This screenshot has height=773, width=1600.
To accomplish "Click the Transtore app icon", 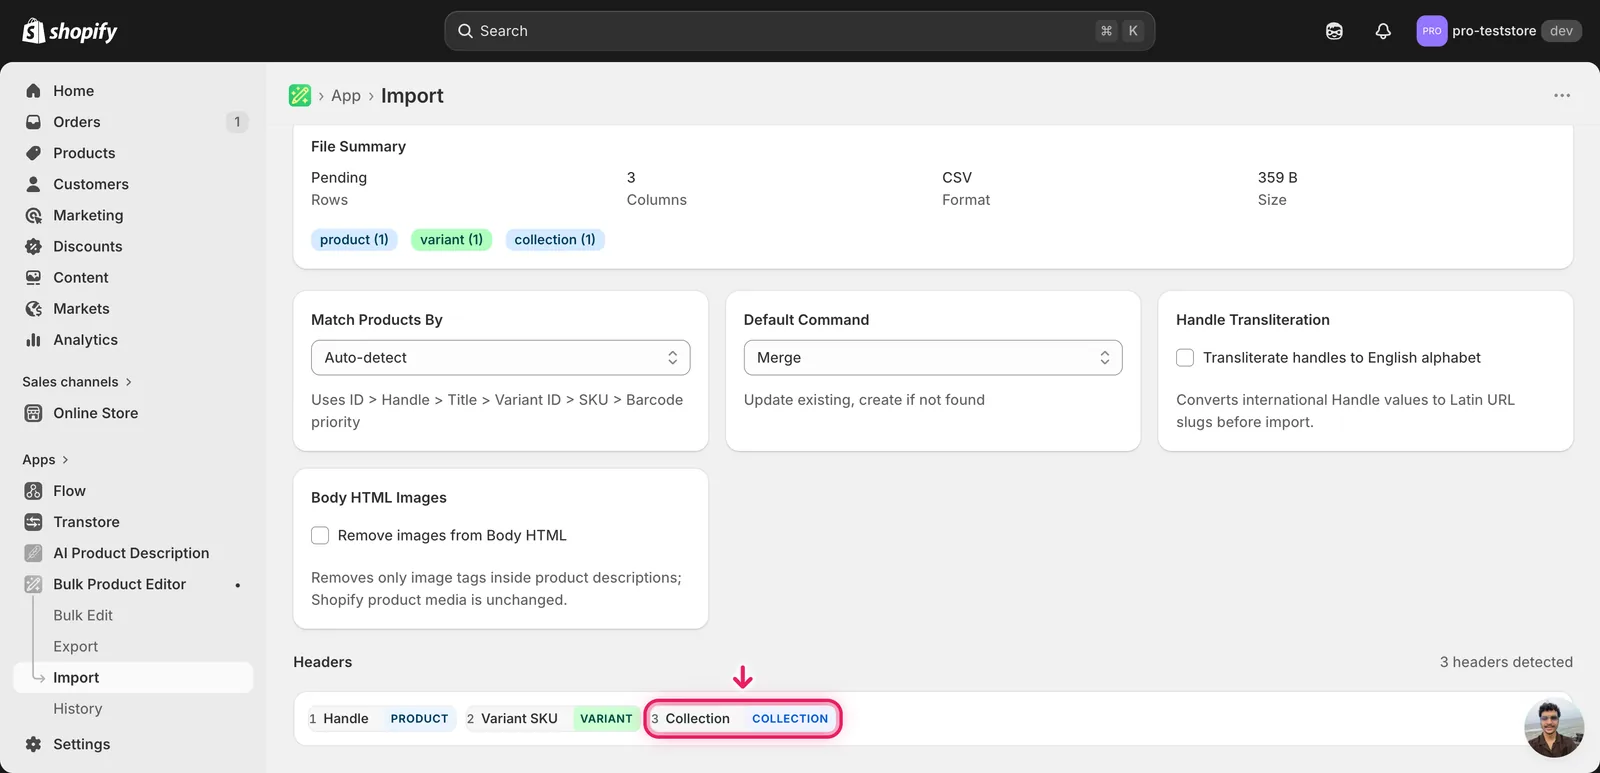I will coord(33,522).
